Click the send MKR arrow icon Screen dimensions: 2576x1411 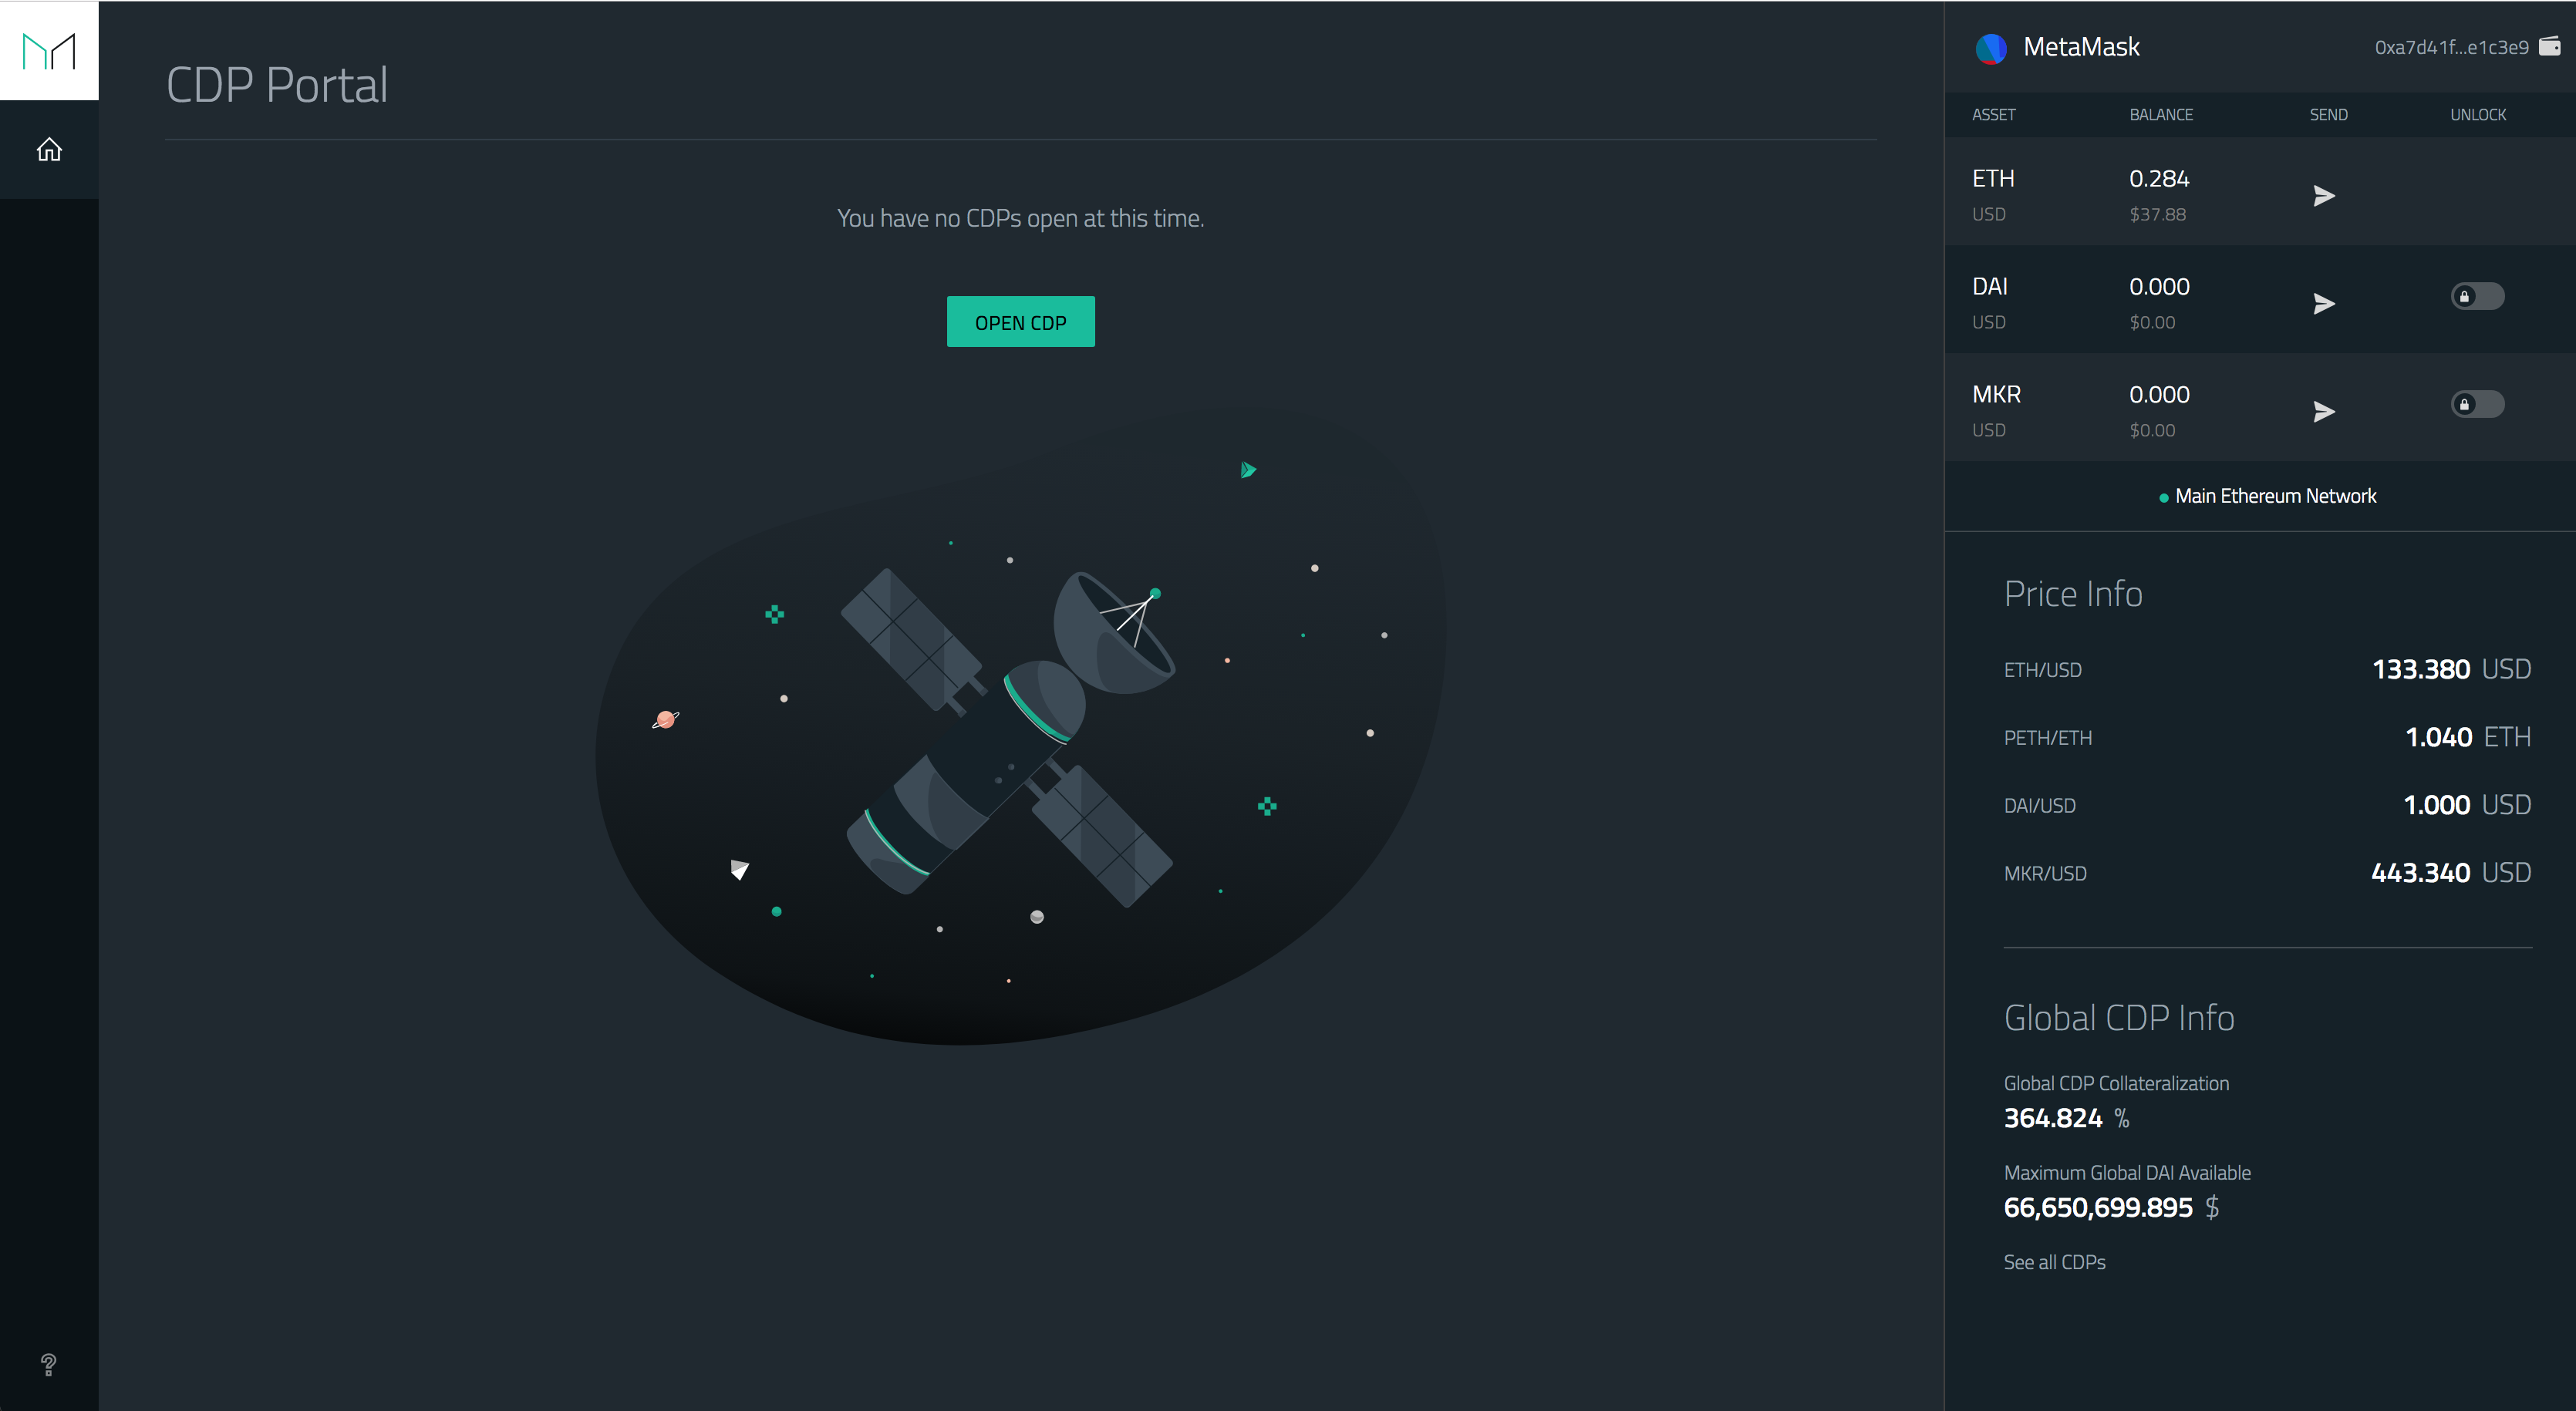(x=2324, y=412)
